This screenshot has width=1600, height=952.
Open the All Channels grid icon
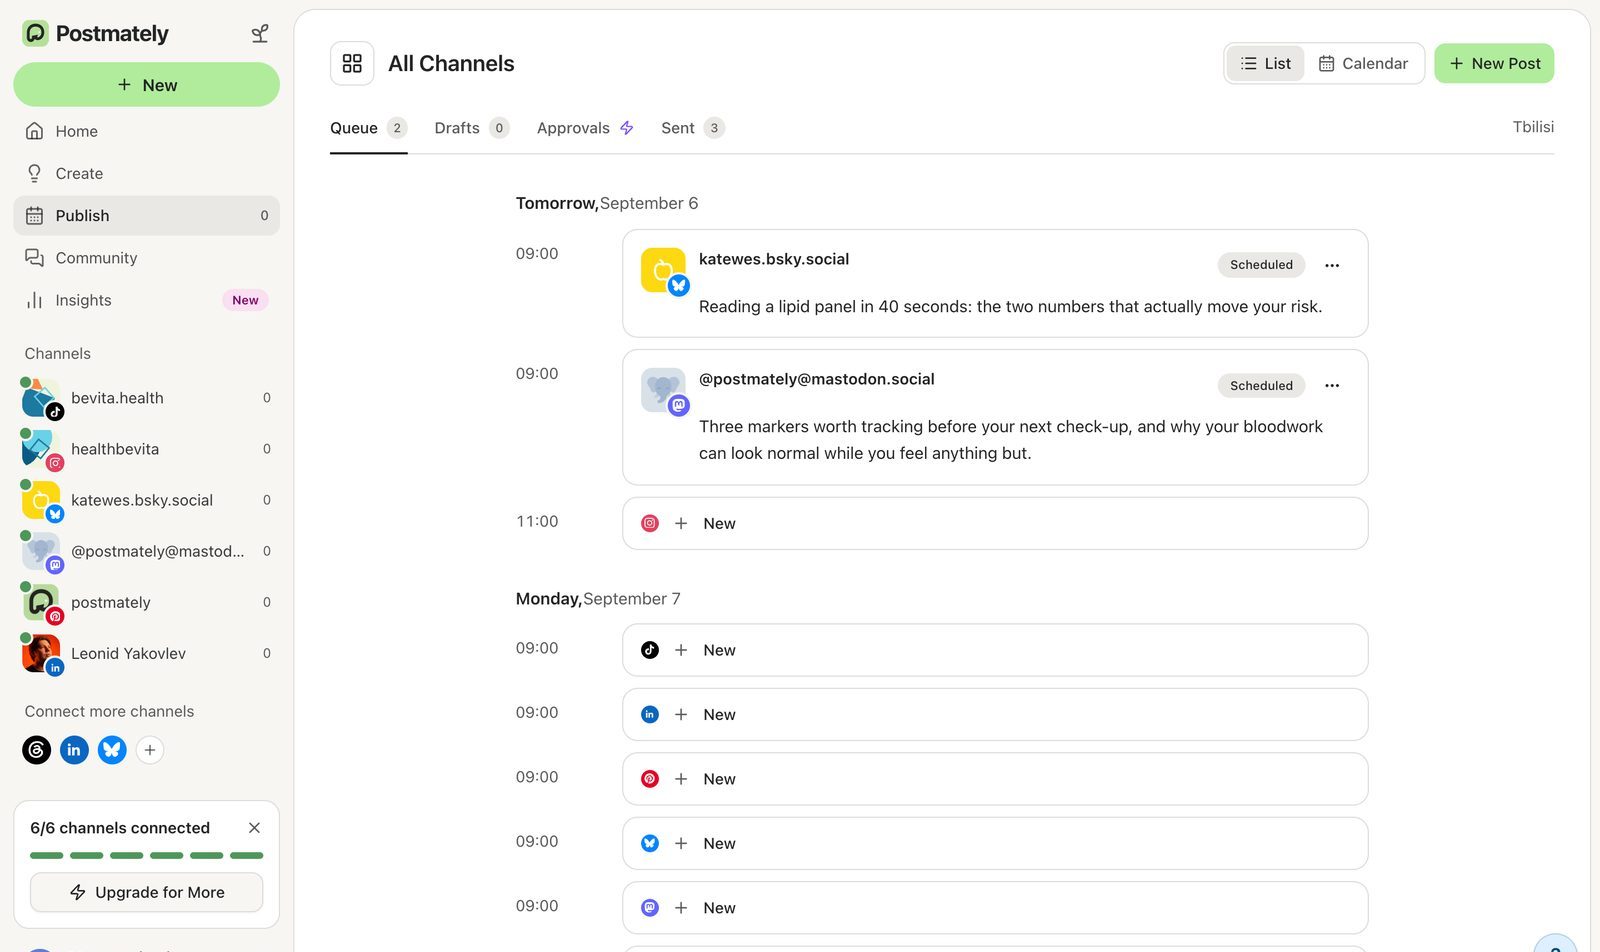click(352, 64)
